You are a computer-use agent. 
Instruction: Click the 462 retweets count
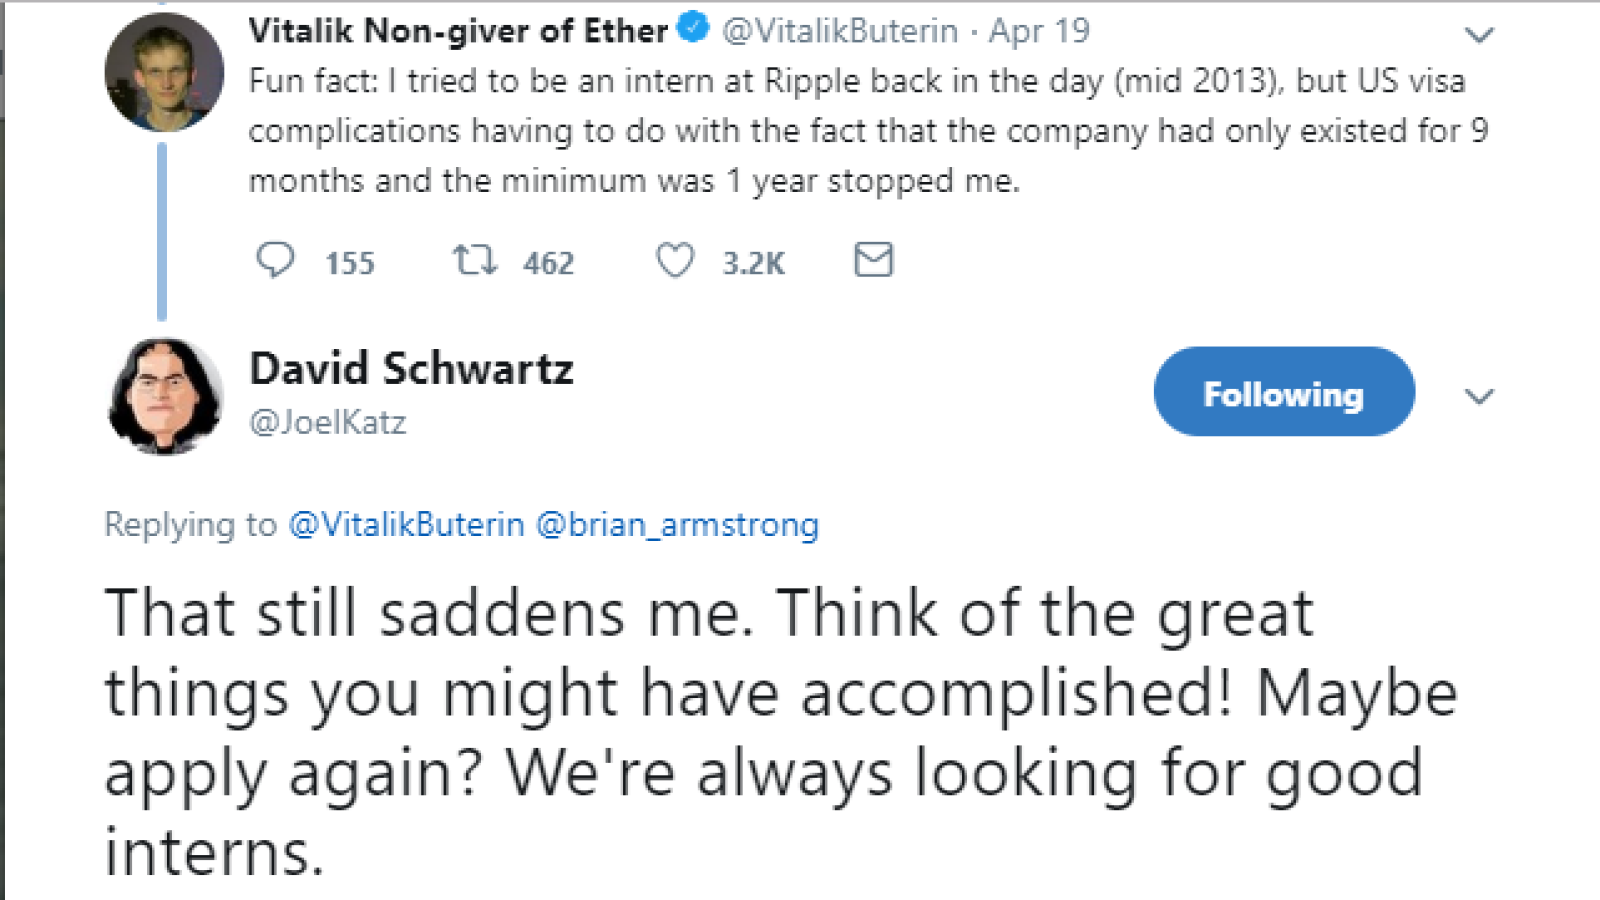(549, 263)
